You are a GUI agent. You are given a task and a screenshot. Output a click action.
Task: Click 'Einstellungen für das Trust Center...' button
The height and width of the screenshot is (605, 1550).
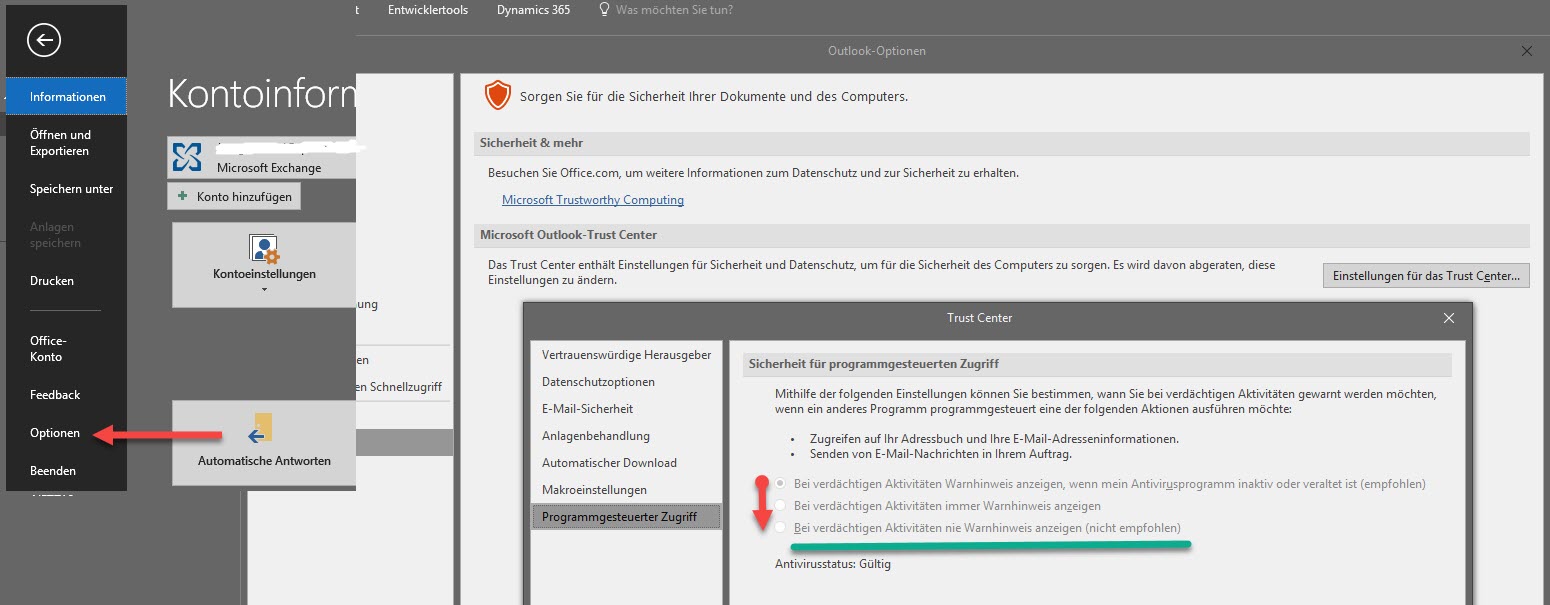1426,275
